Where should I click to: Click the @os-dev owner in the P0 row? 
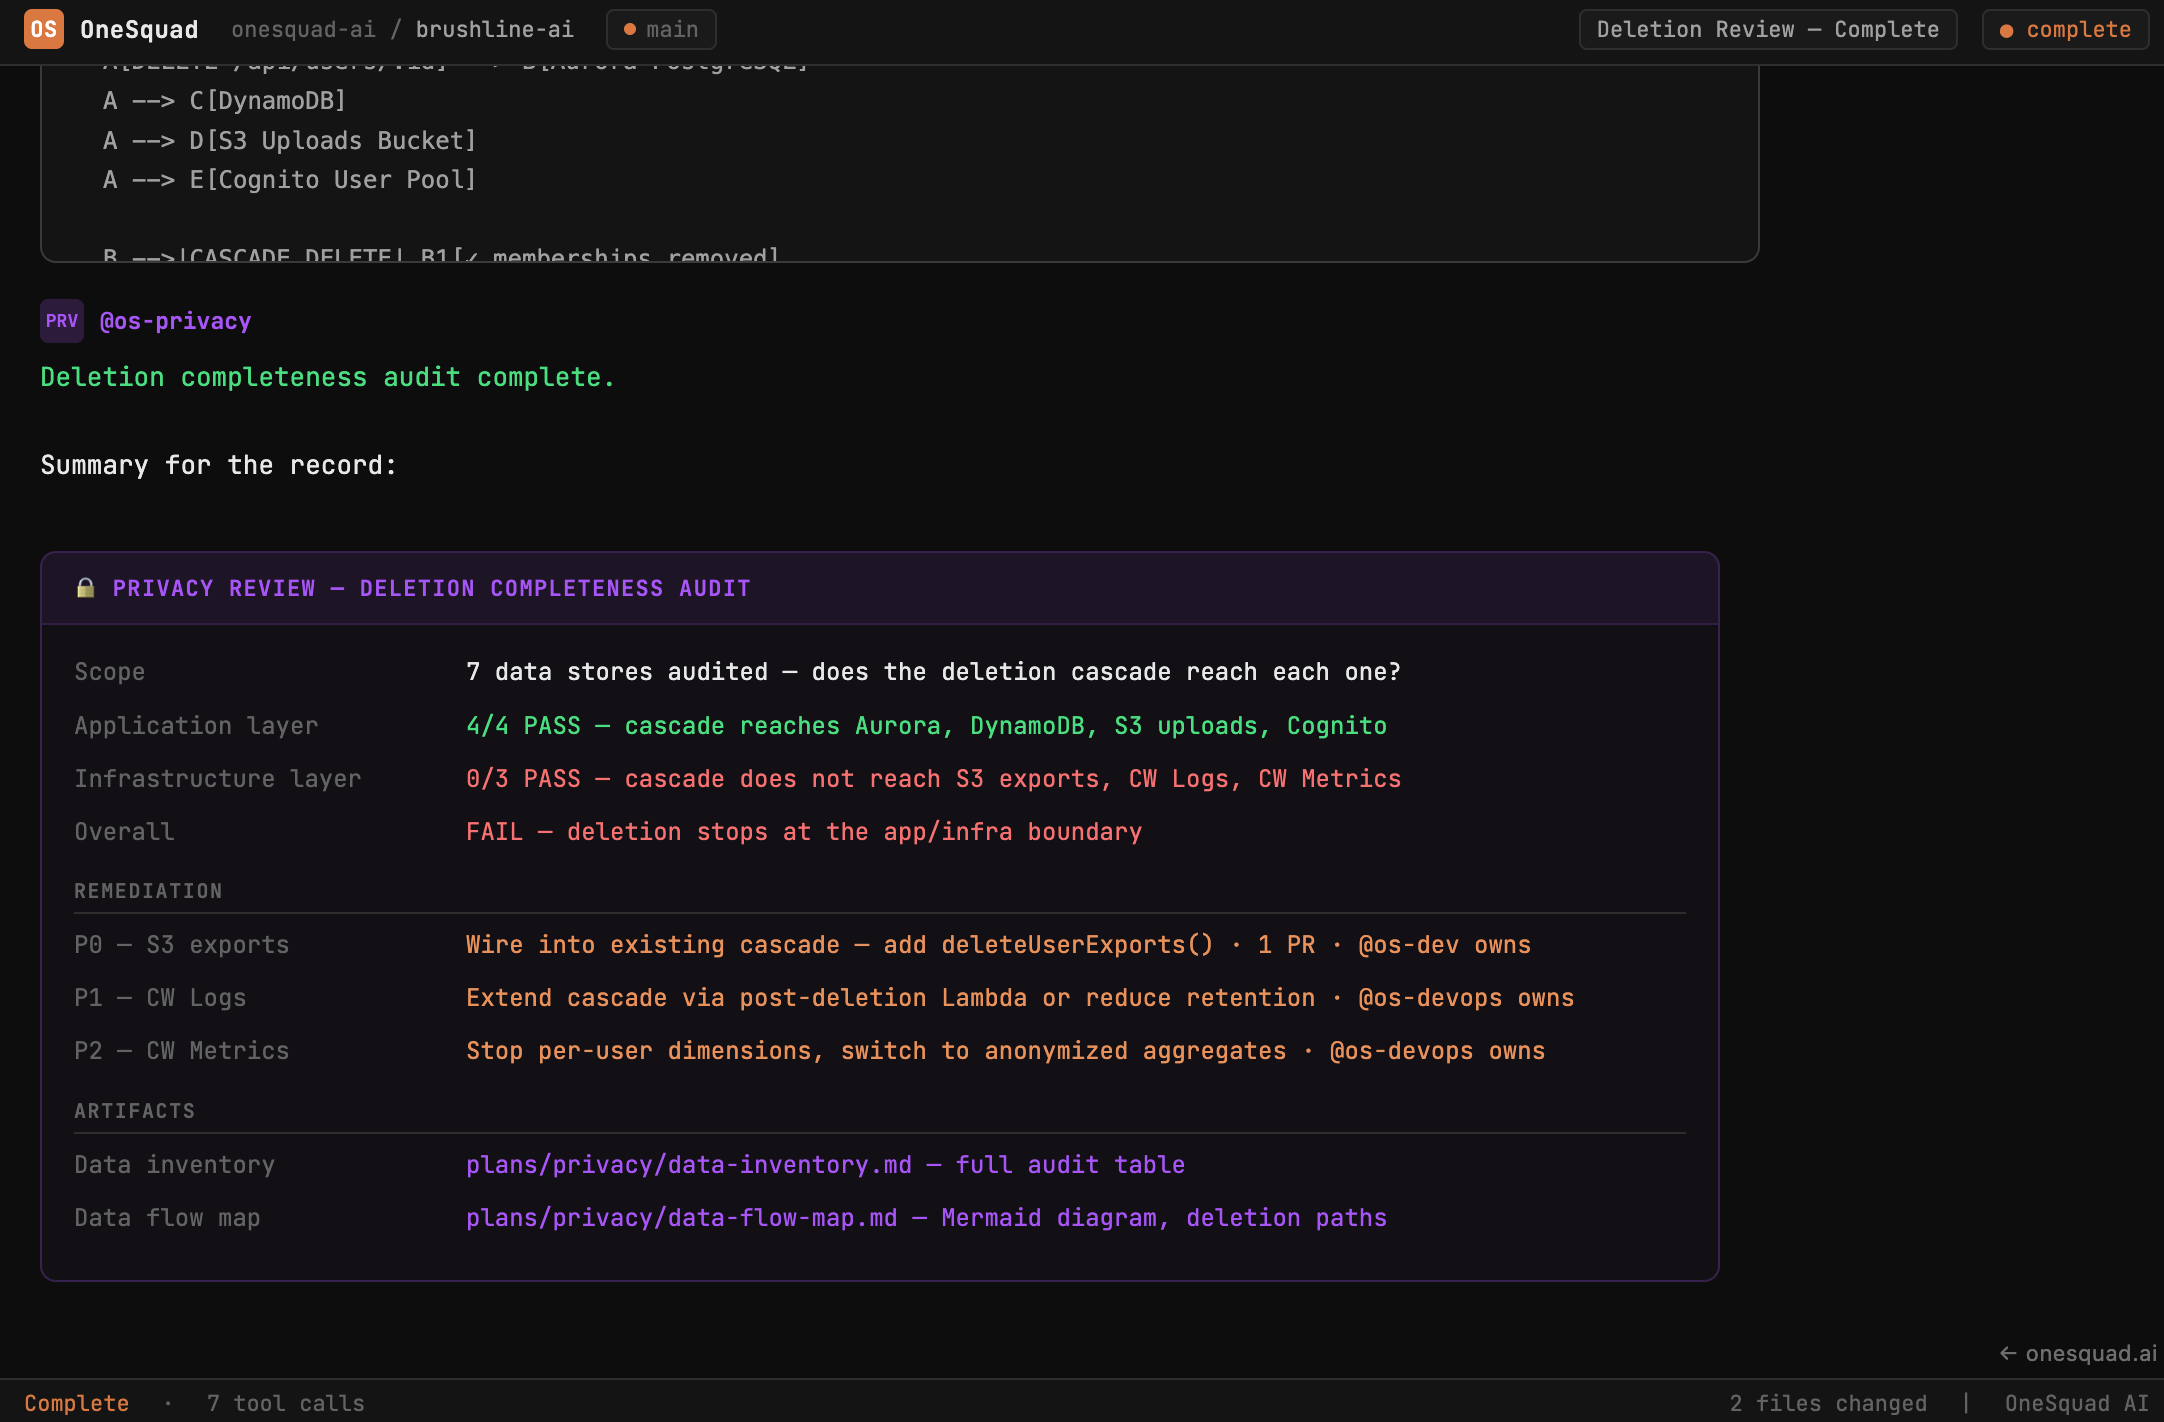[x=1412, y=944]
